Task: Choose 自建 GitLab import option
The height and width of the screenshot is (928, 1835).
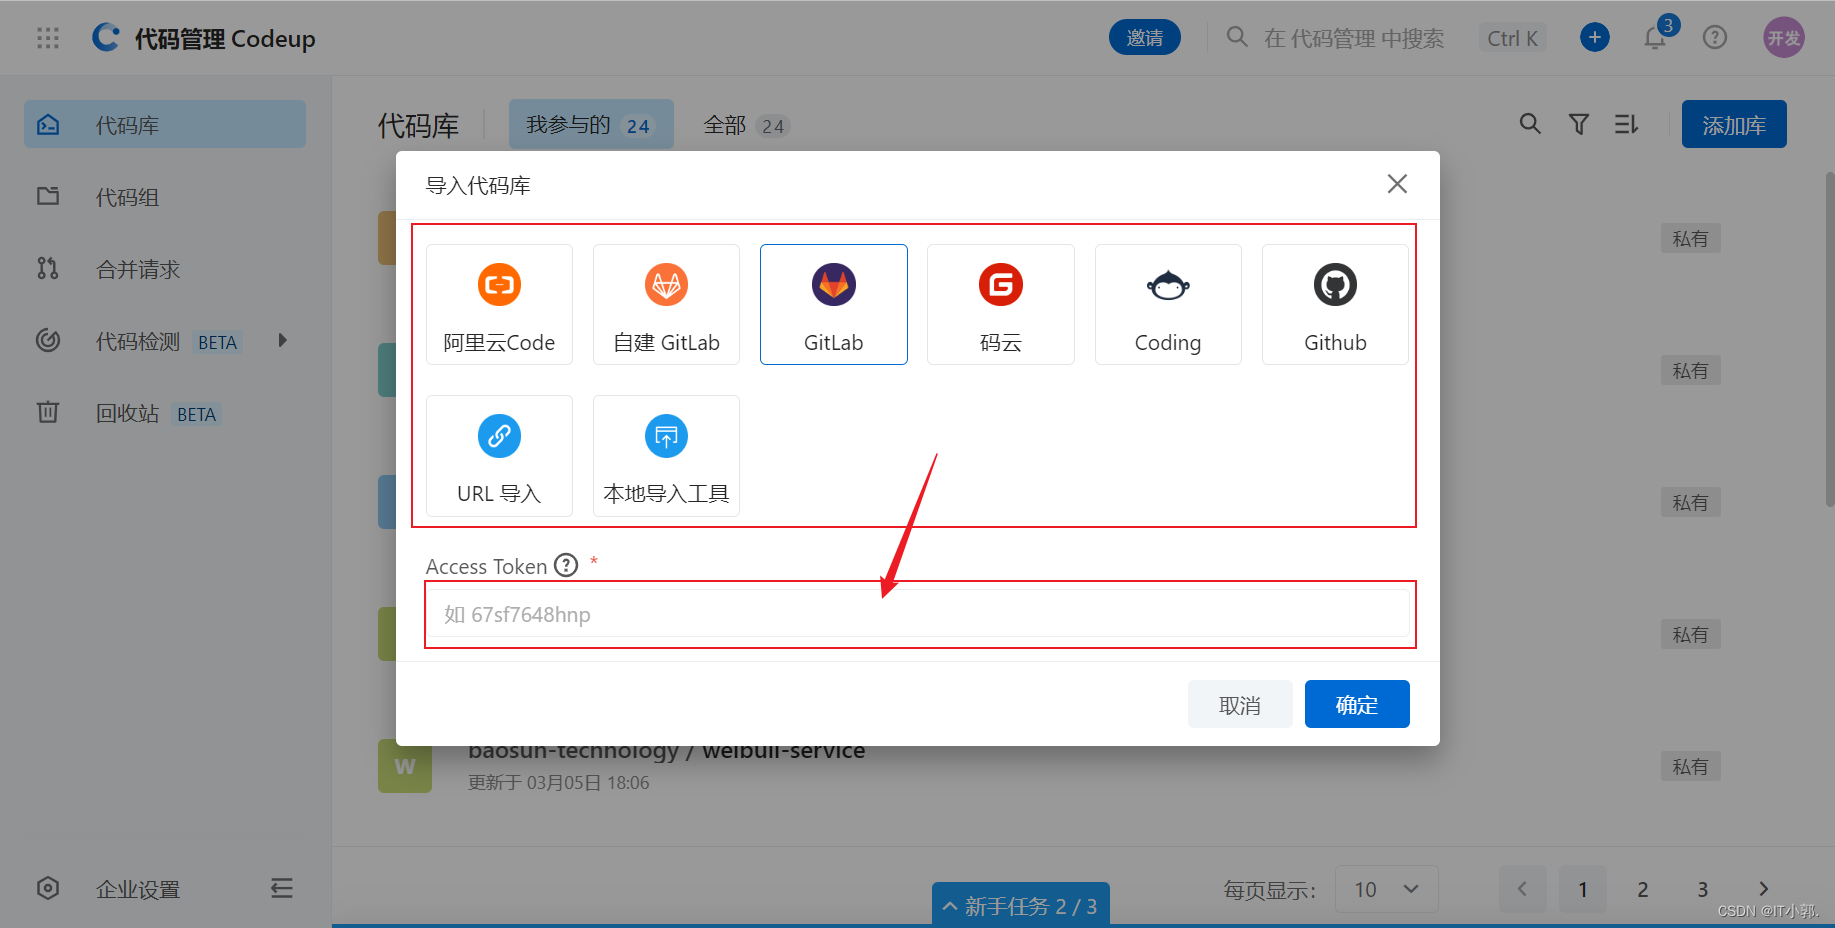Action: pyautogui.click(x=666, y=304)
